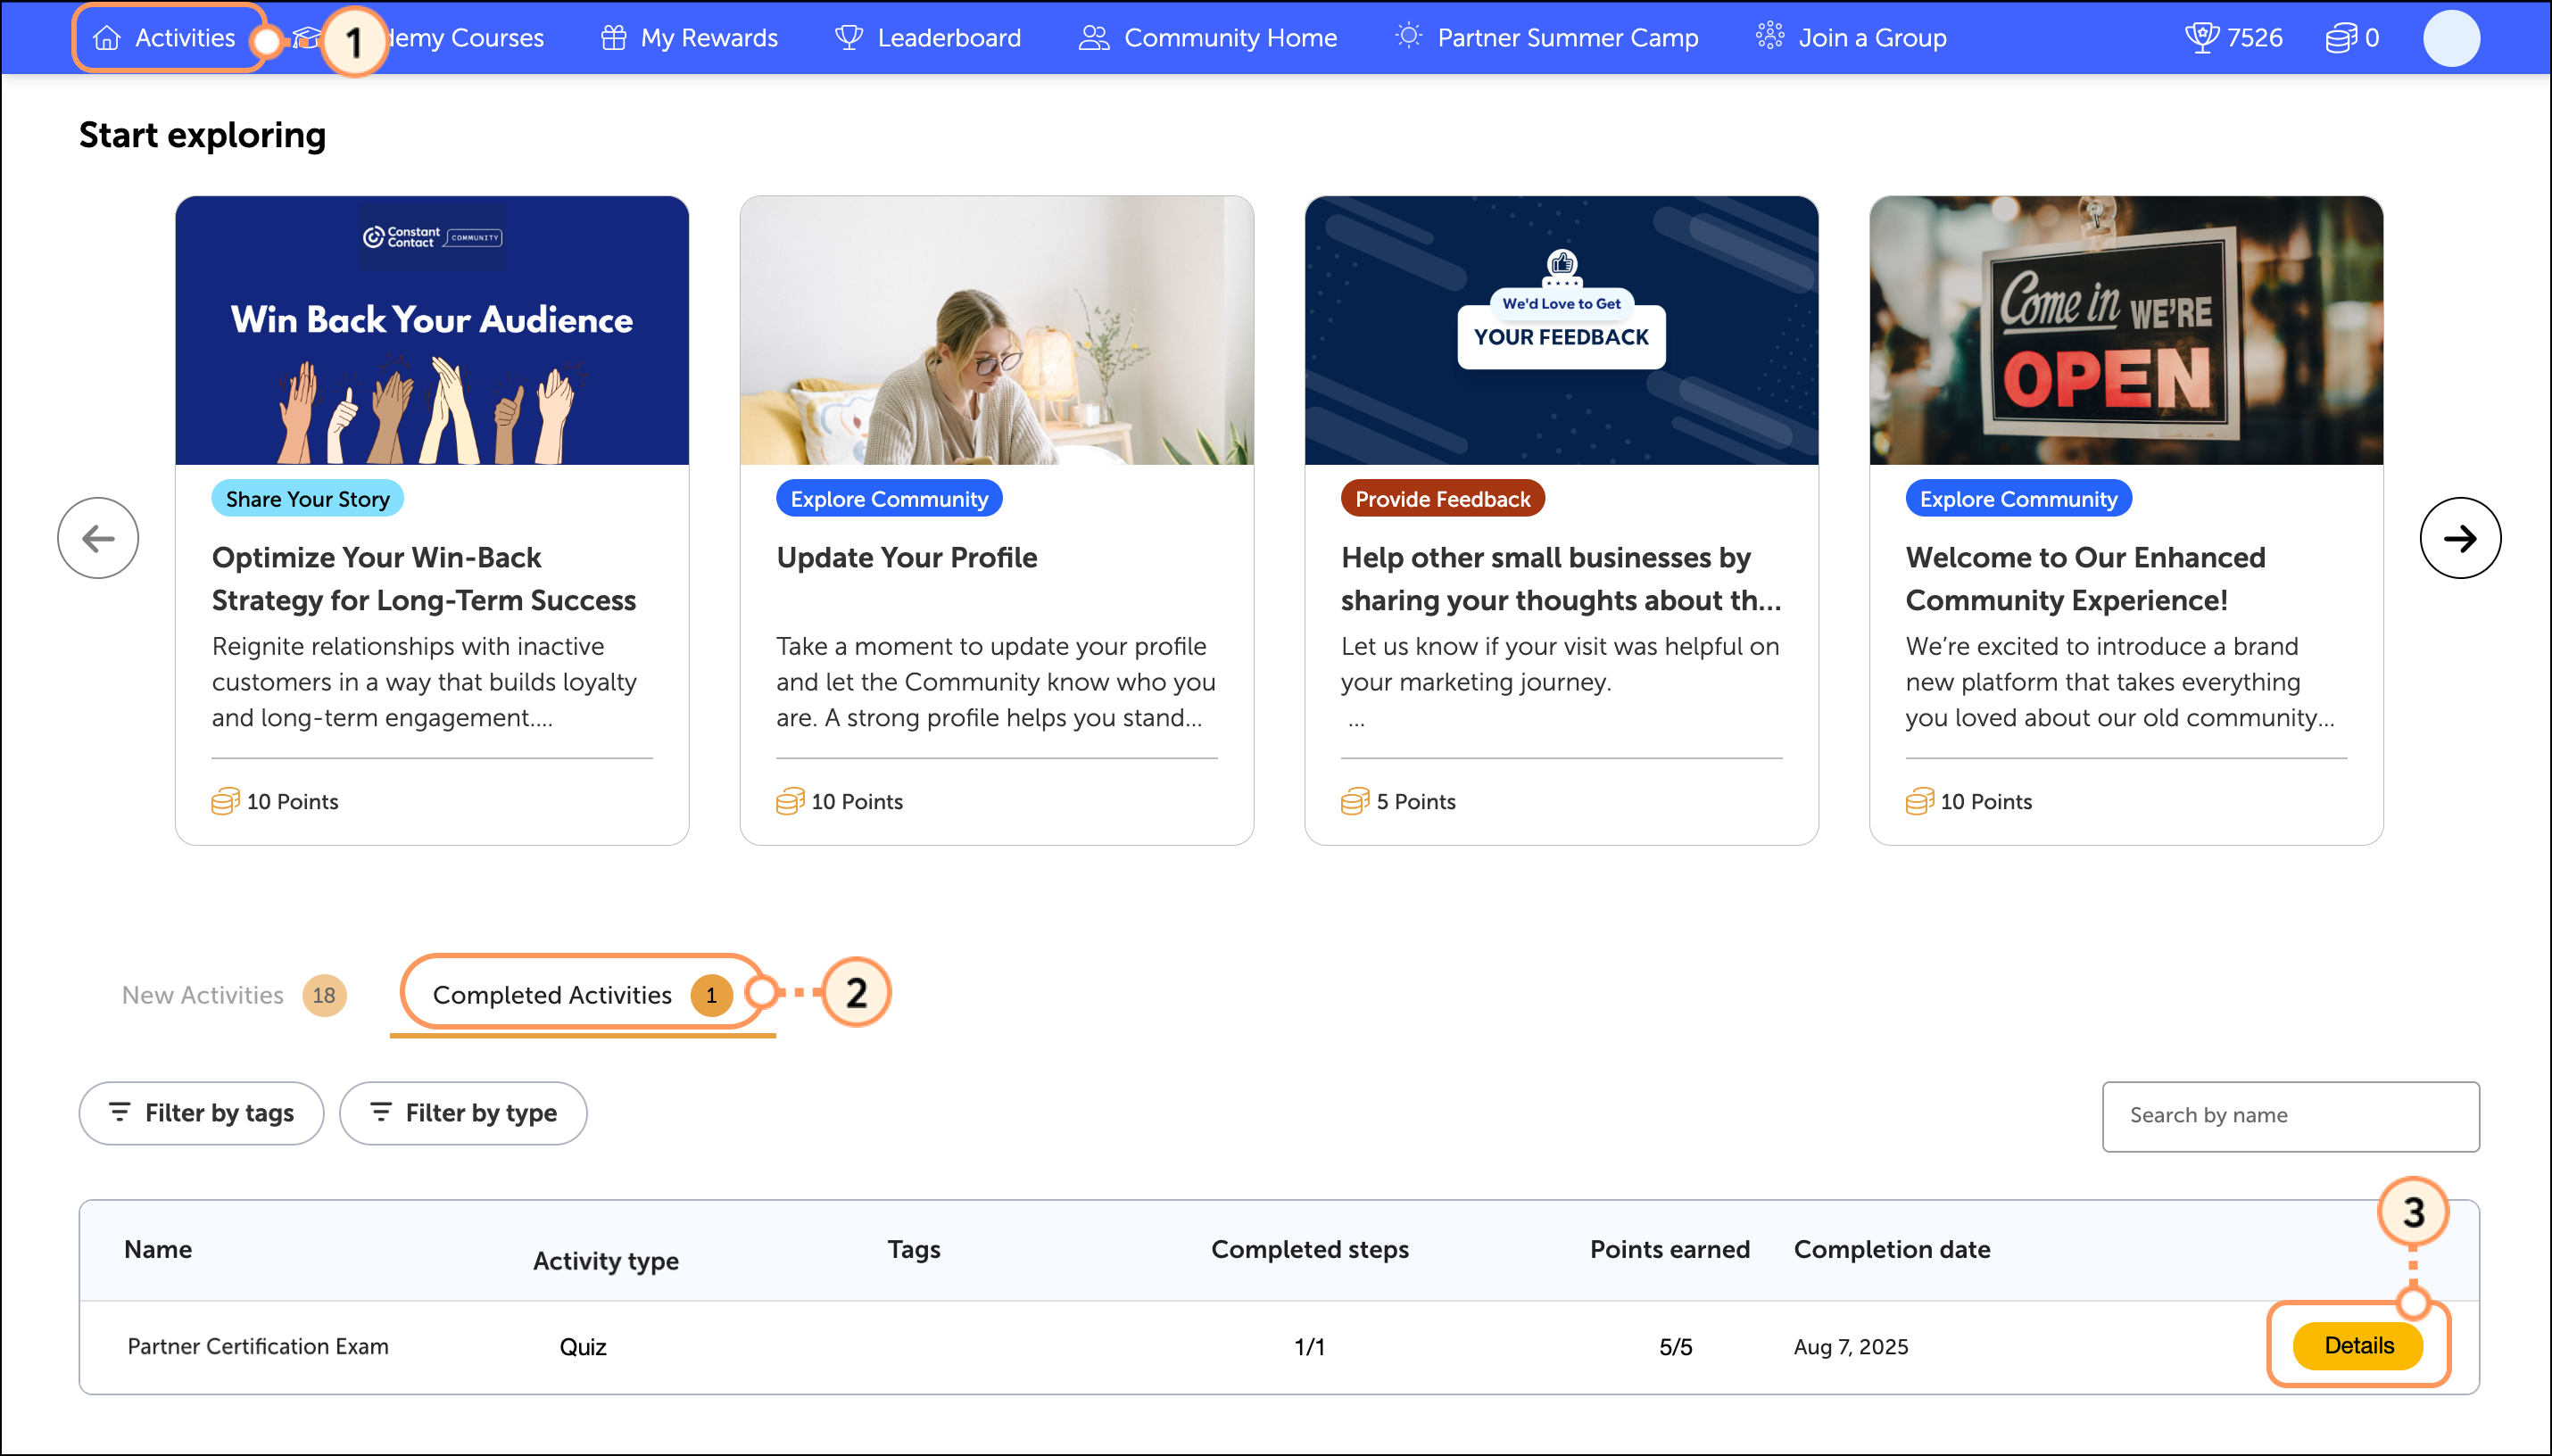
Task: Click the Quiz activity type cell
Action: (583, 1347)
